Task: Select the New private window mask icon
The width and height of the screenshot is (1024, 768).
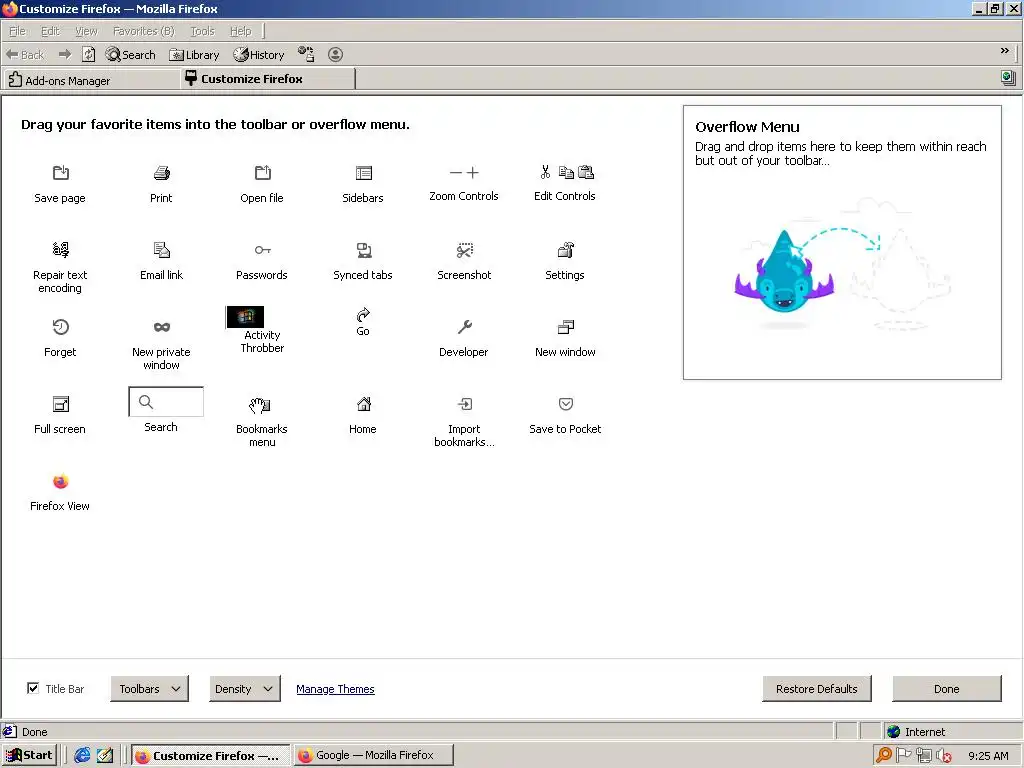Action: (161, 327)
